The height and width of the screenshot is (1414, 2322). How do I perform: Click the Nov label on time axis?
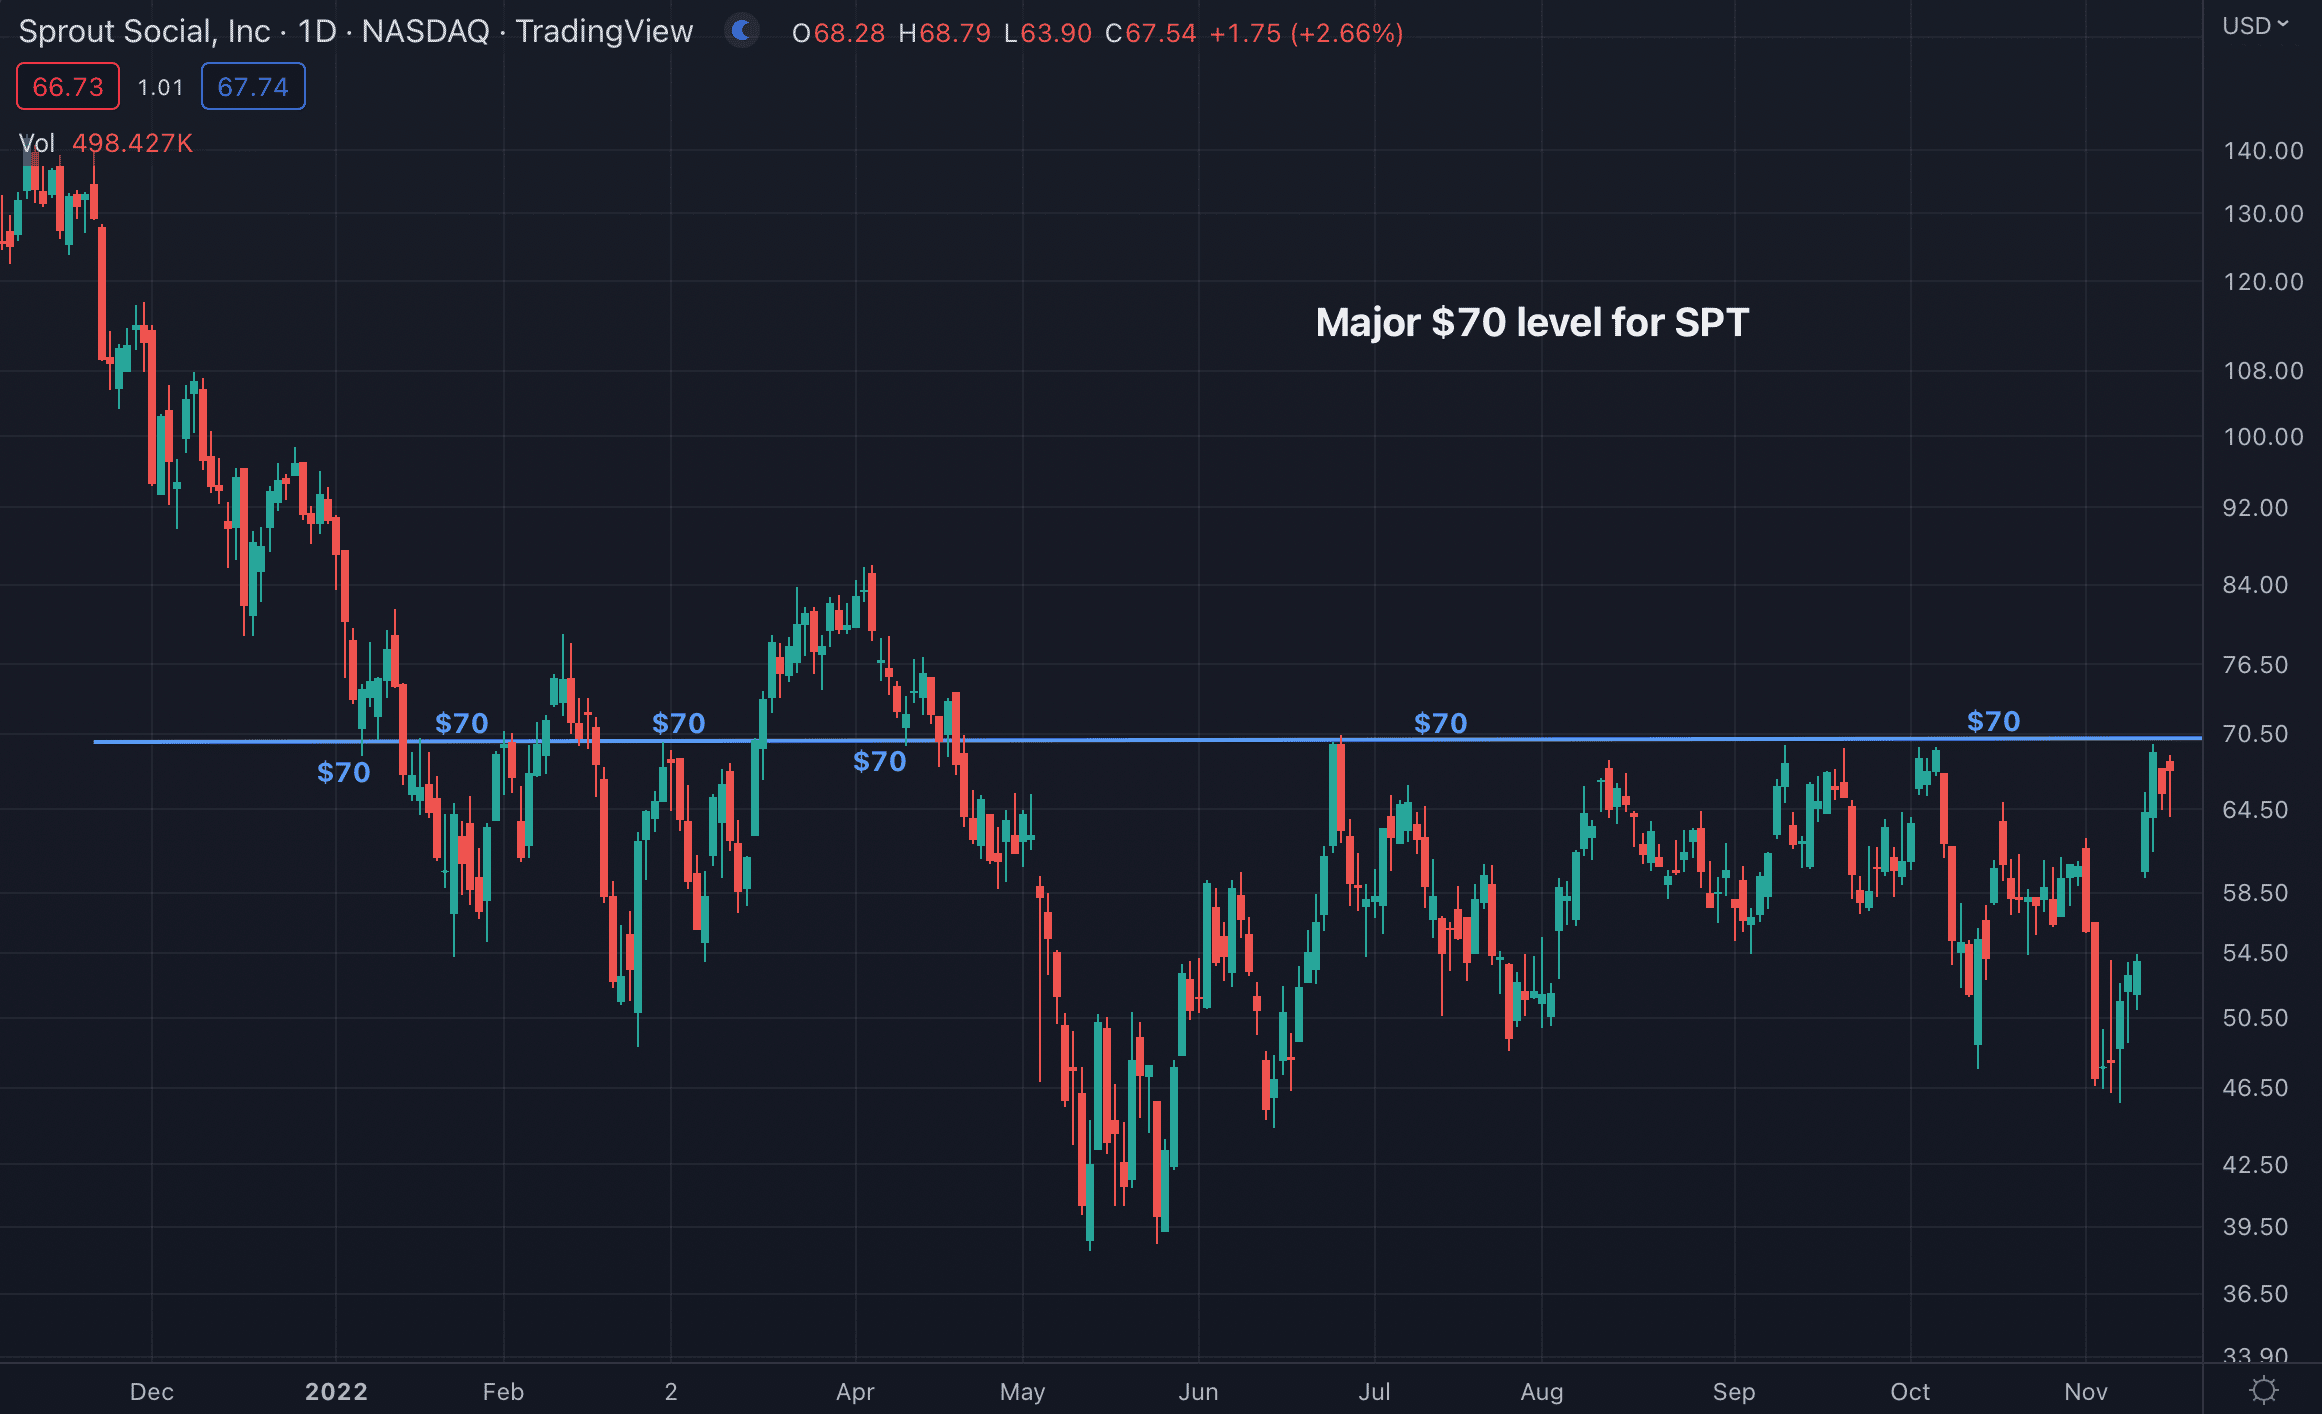[2085, 1391]
